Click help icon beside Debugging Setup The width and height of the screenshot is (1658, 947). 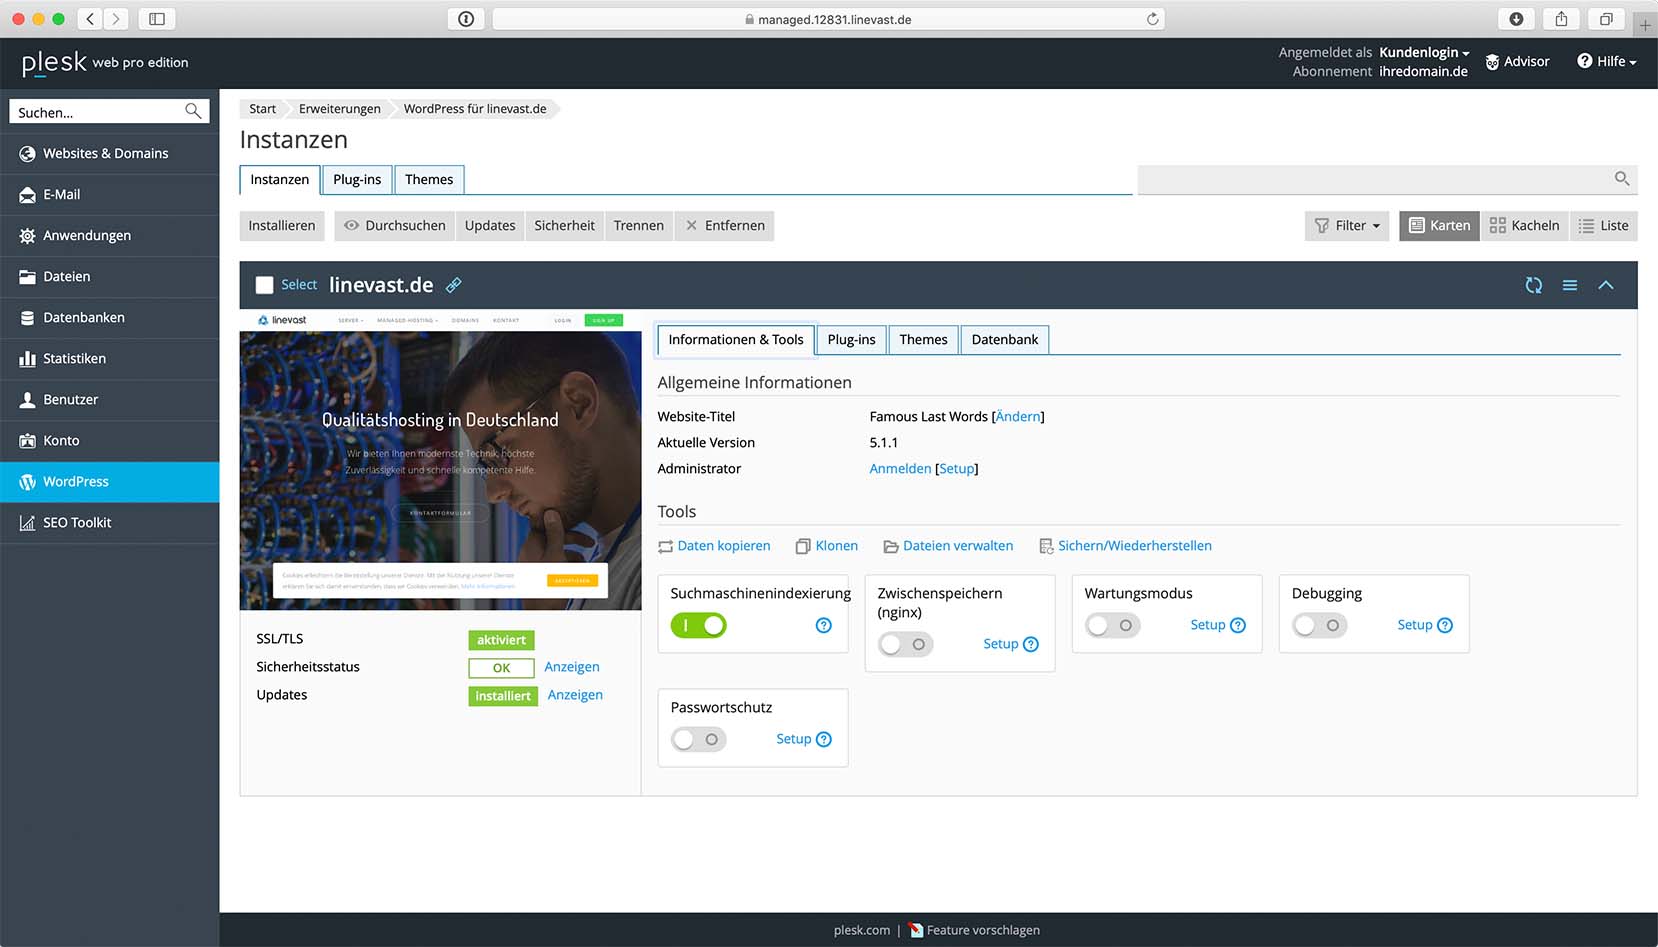(x=1445, y=625)
